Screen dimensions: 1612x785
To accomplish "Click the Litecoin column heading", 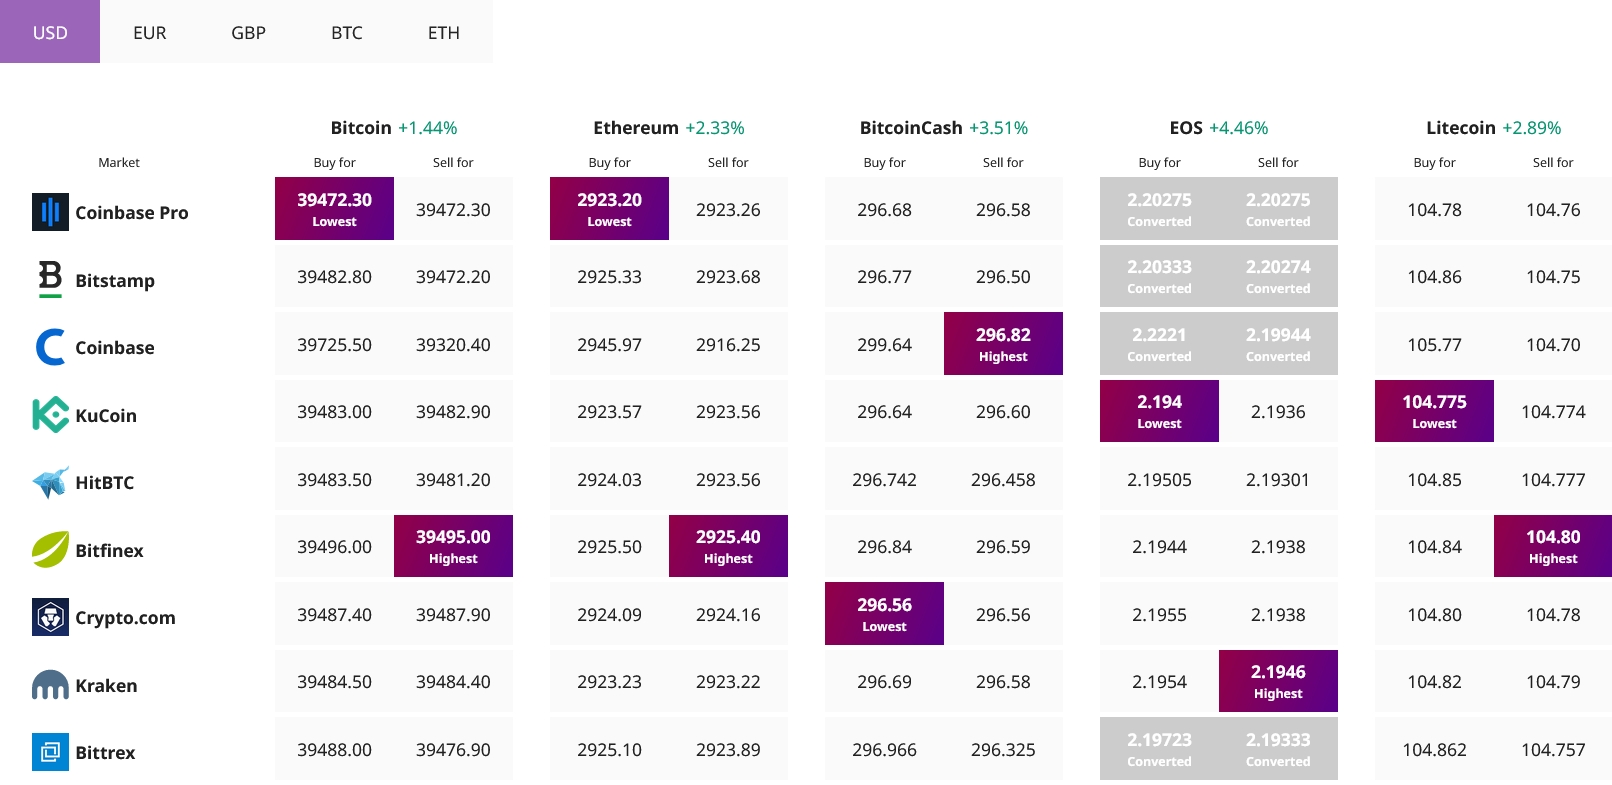I will pyautogui.click(x=1461, y=127).
